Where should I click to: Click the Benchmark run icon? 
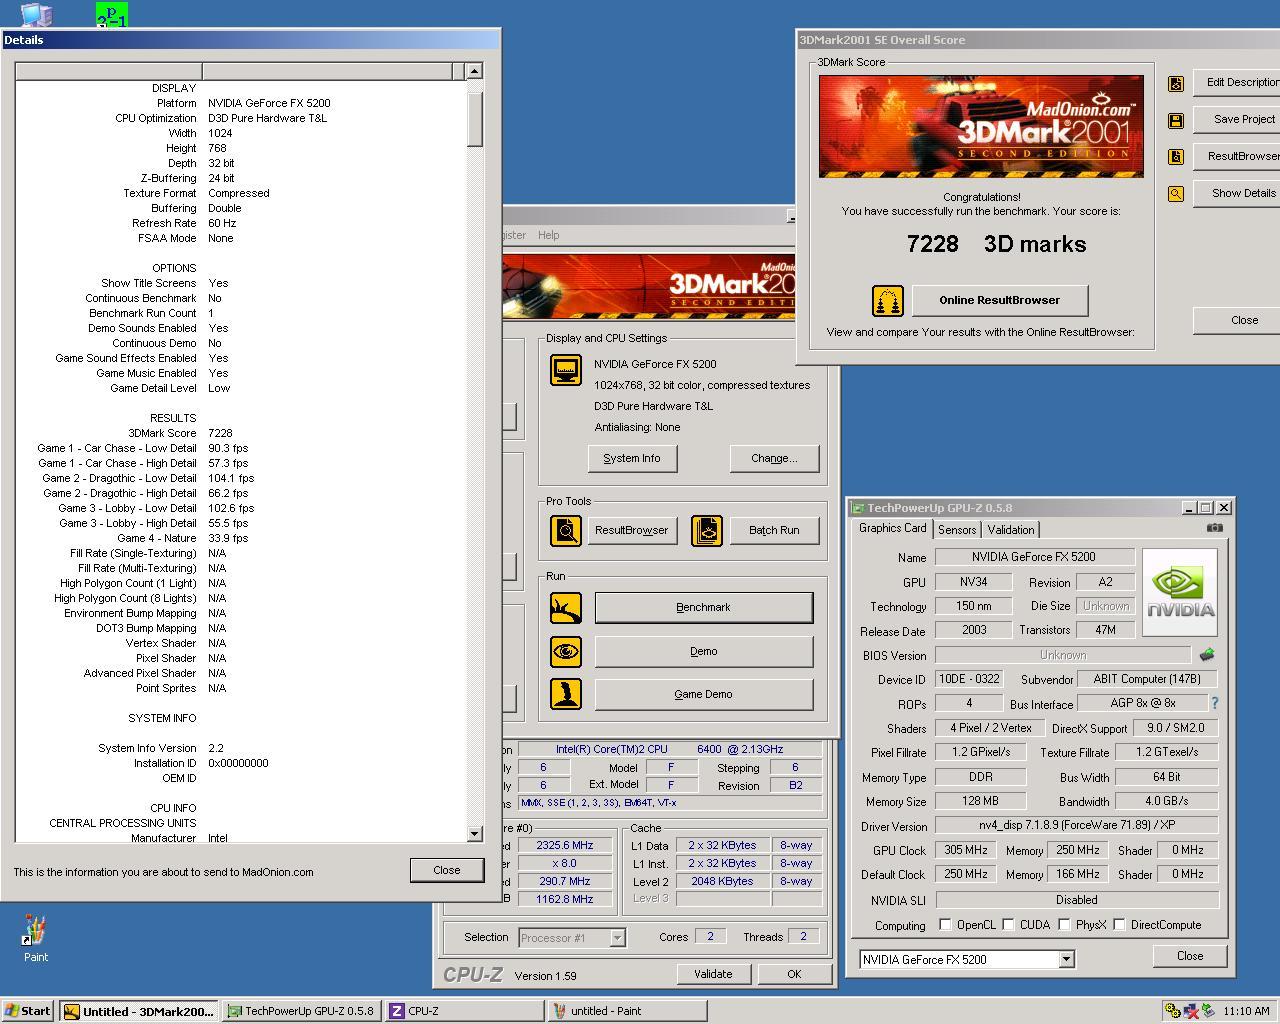coord(566,607)
